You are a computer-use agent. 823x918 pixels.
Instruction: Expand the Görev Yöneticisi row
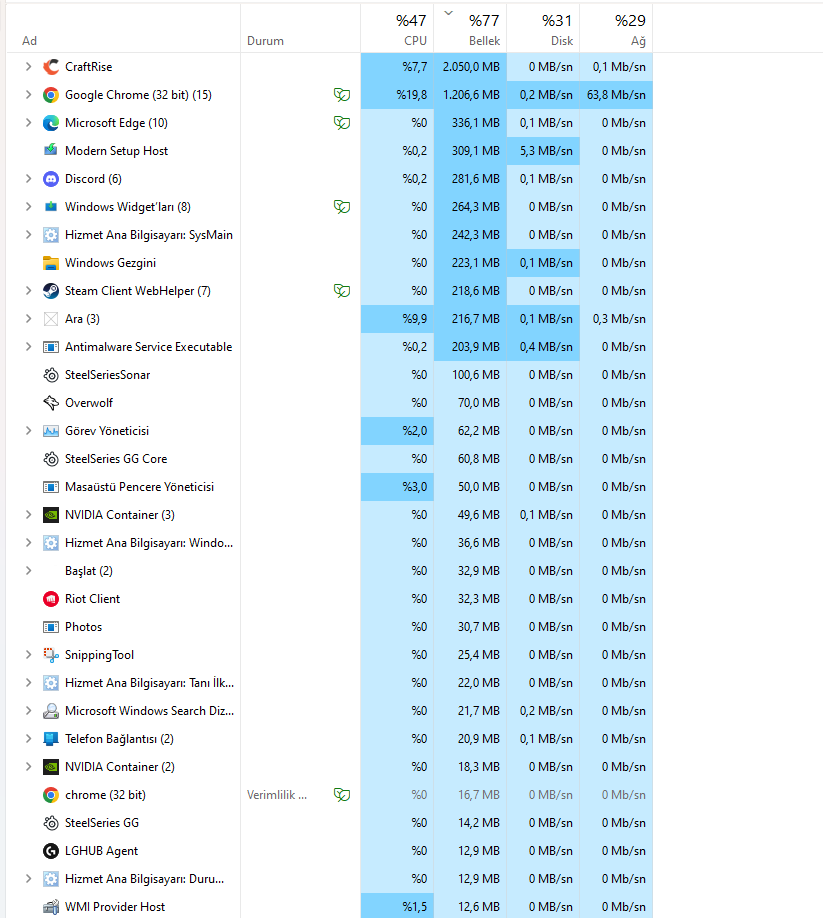click(x=28, y=431)
